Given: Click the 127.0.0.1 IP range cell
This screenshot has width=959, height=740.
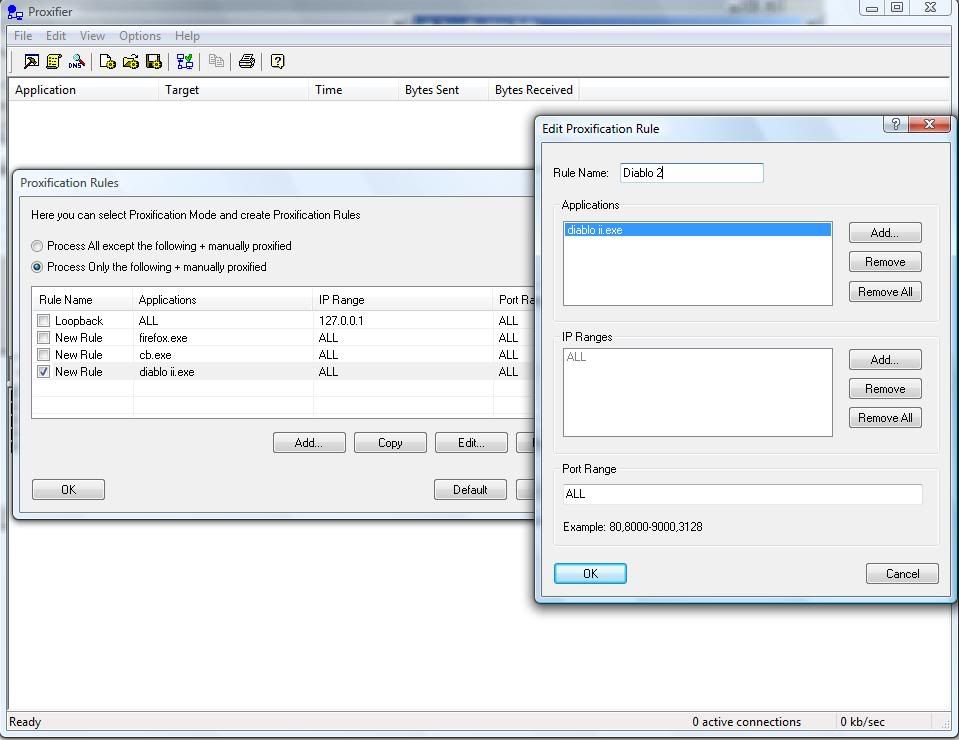Looking at the screenshot, I should click(x=341, y=320).
